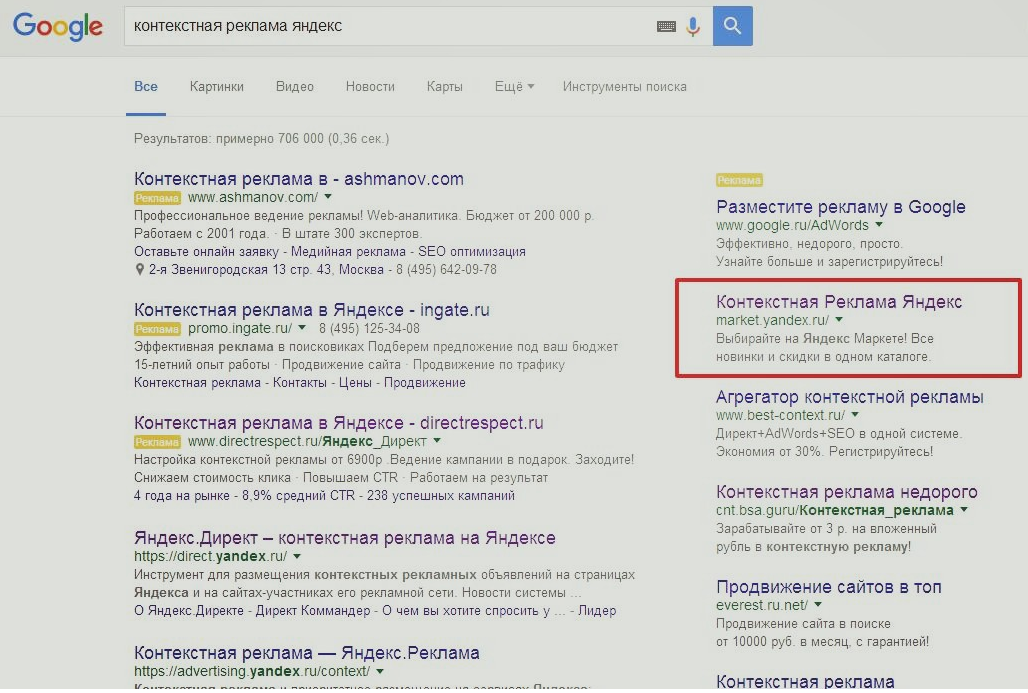The width and height of the screenshot is (1028, 693).
Task: Open arrow menu next to market.yandex.ru
Action: tap(839, 321)
